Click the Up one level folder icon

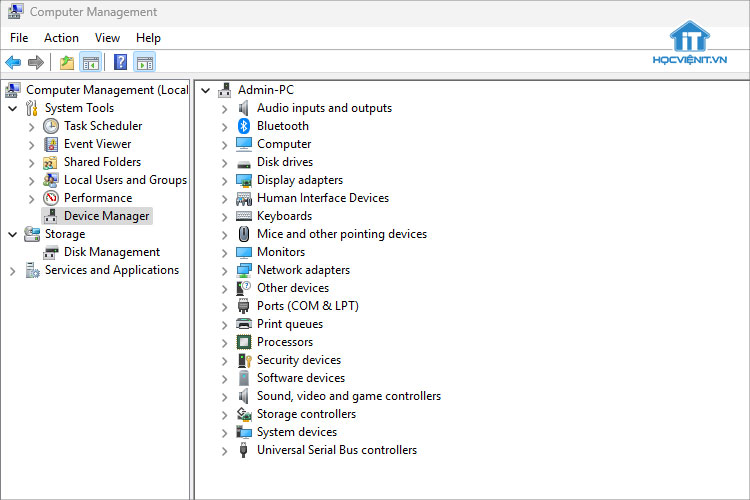point(66,62)
